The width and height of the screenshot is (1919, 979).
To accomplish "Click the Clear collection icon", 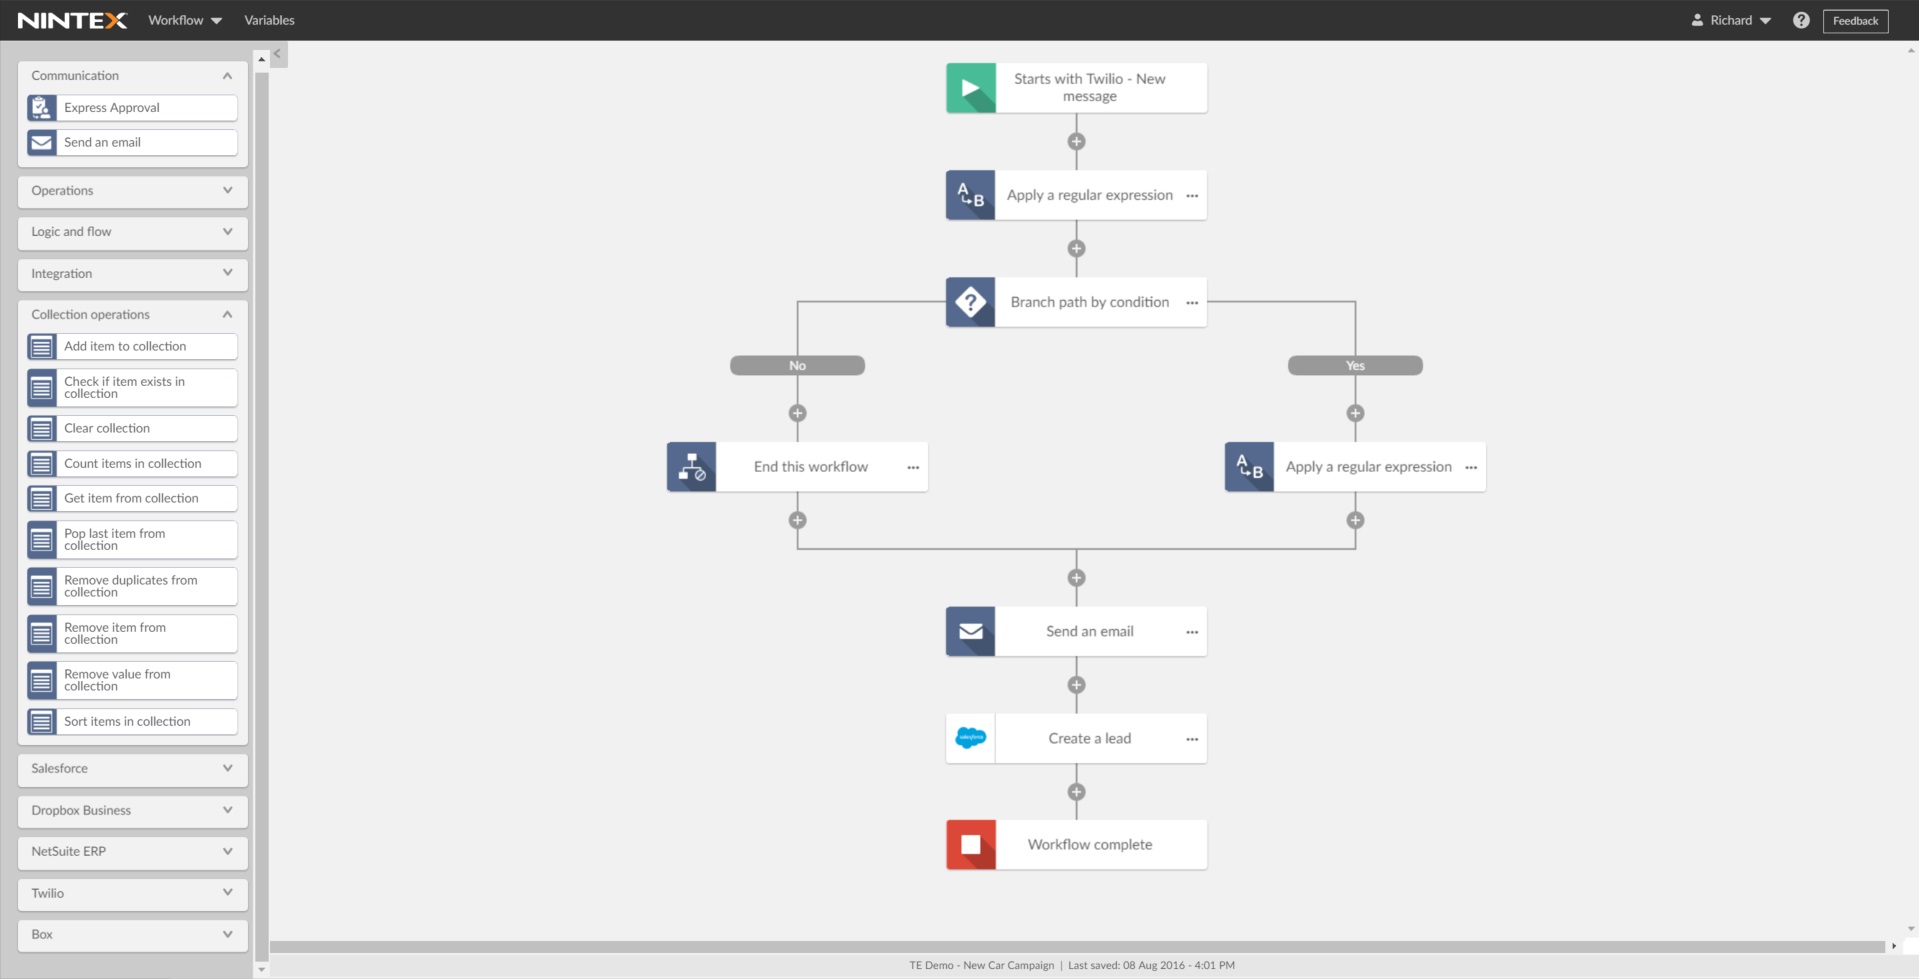I will (x=42, y=429).
